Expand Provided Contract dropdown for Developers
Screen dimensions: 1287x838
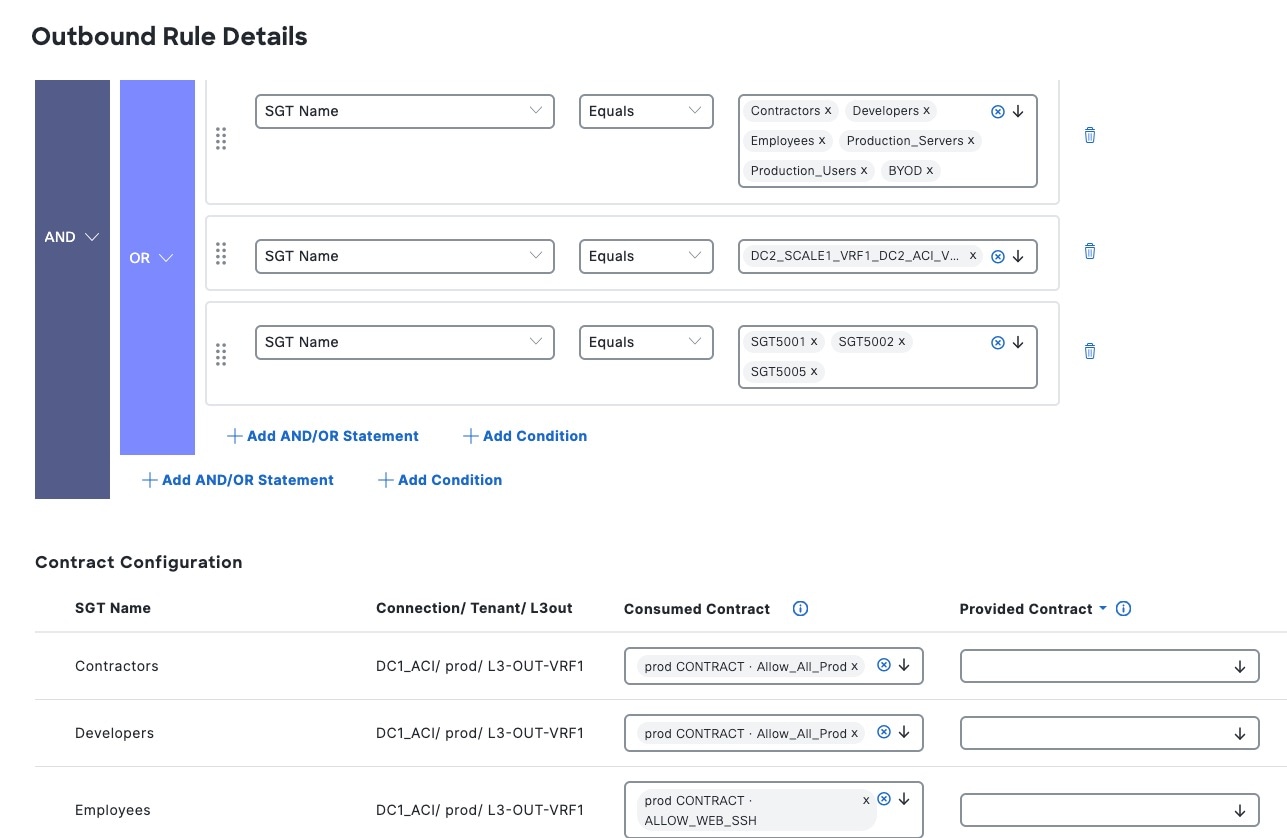click(1239, 734)
